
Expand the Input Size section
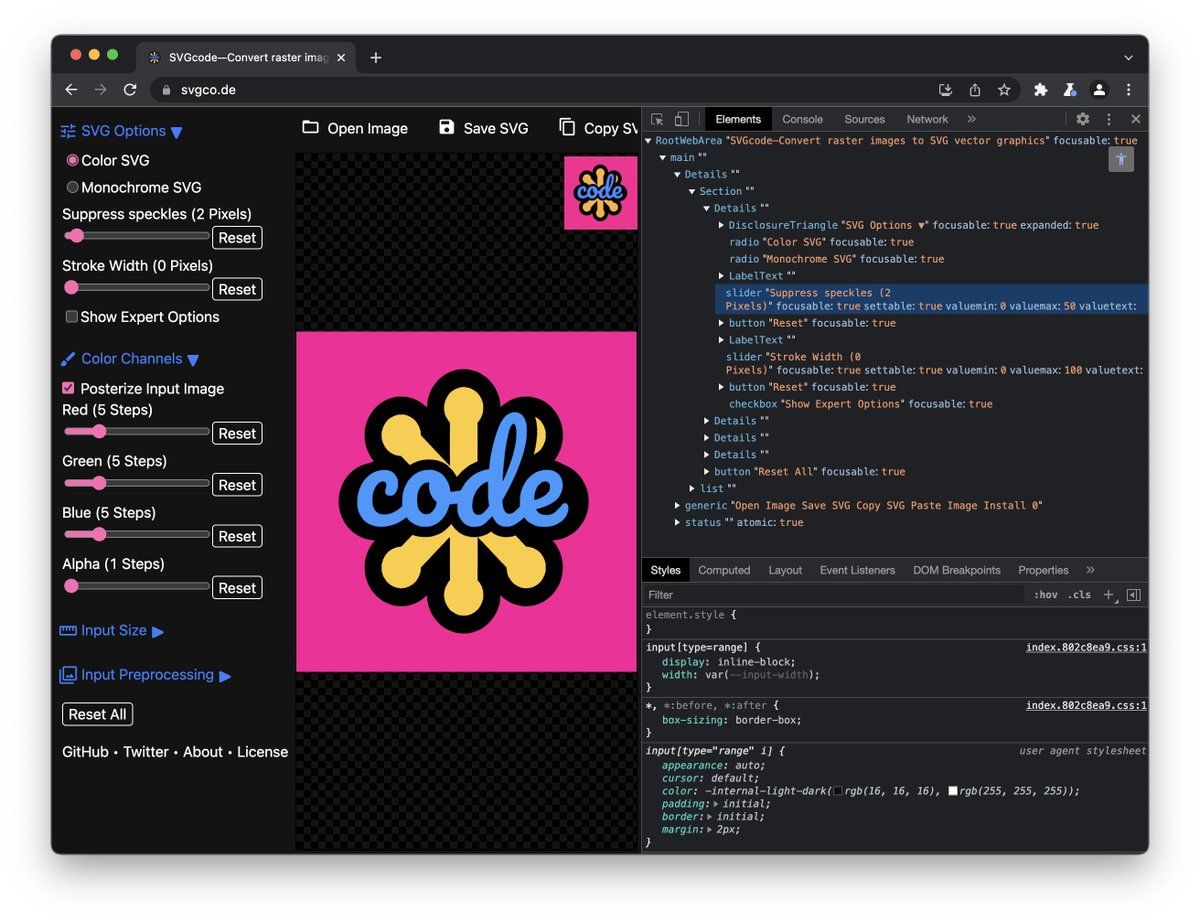pyautogui.click(x=112, y=631)
